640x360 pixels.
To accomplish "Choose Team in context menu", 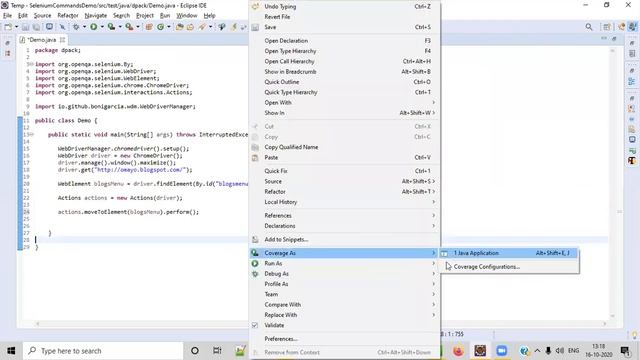I will point(345,294).
